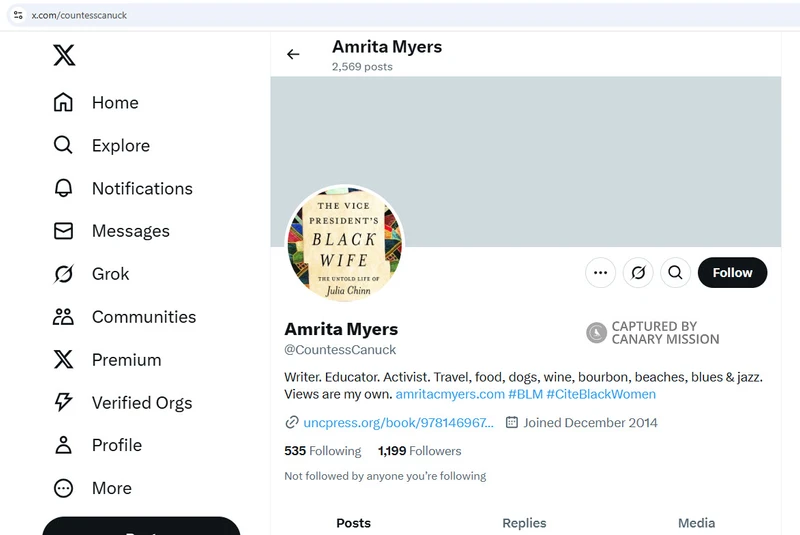Click the Messages envelope icon
This screenshot has height=535, width=800.
pos(63,231)
